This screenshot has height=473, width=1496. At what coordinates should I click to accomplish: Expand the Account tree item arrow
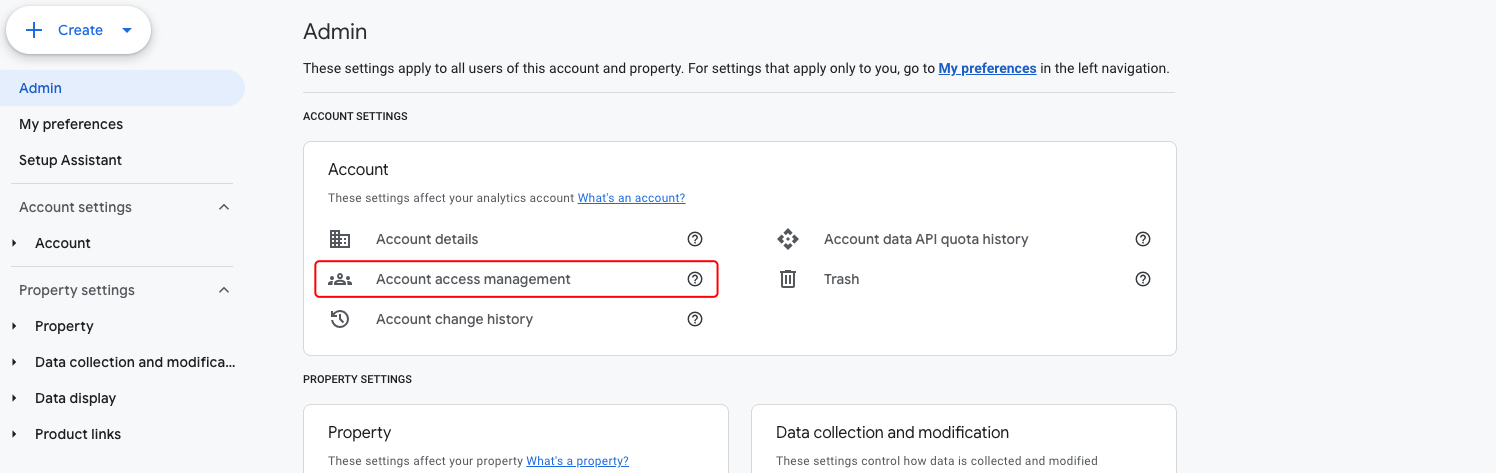(14, 243)
